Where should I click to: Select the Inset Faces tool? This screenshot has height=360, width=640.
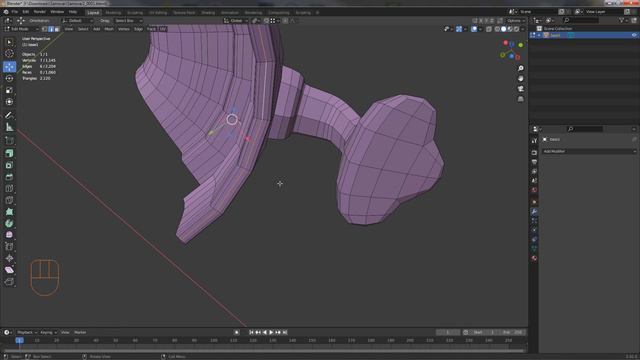(x=9, y=165)
